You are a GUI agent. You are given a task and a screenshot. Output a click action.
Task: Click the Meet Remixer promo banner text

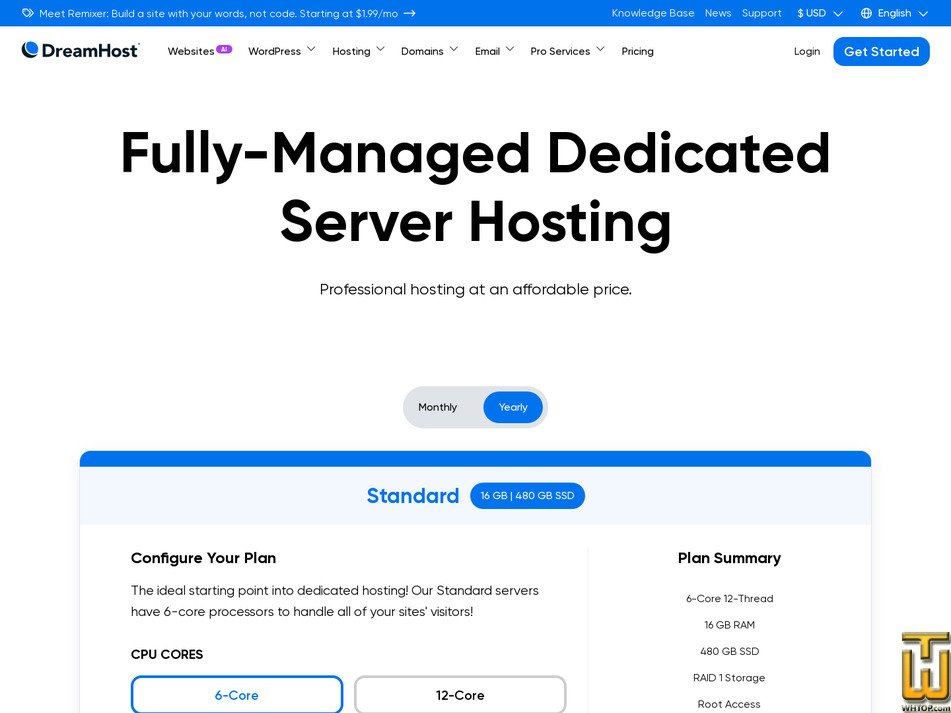click(218, 13)
